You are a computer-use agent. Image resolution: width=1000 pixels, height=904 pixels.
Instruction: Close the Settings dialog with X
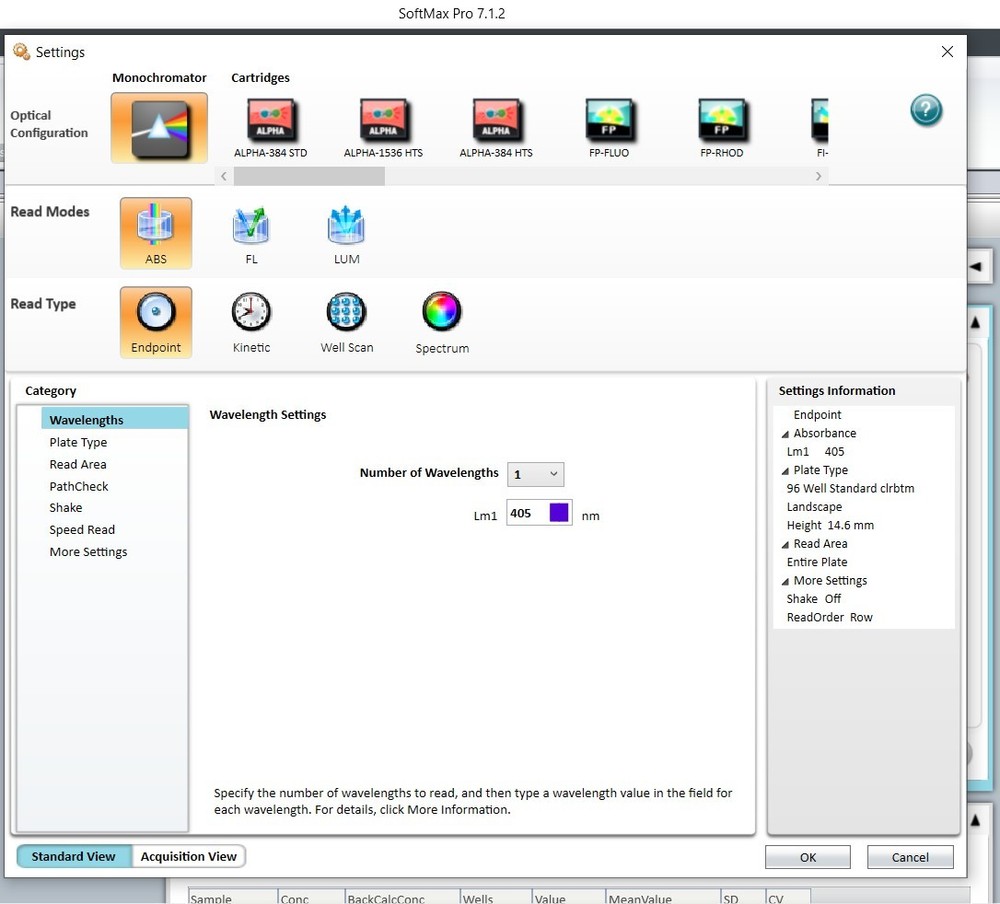pyautogui.click(x=947, y=52)
